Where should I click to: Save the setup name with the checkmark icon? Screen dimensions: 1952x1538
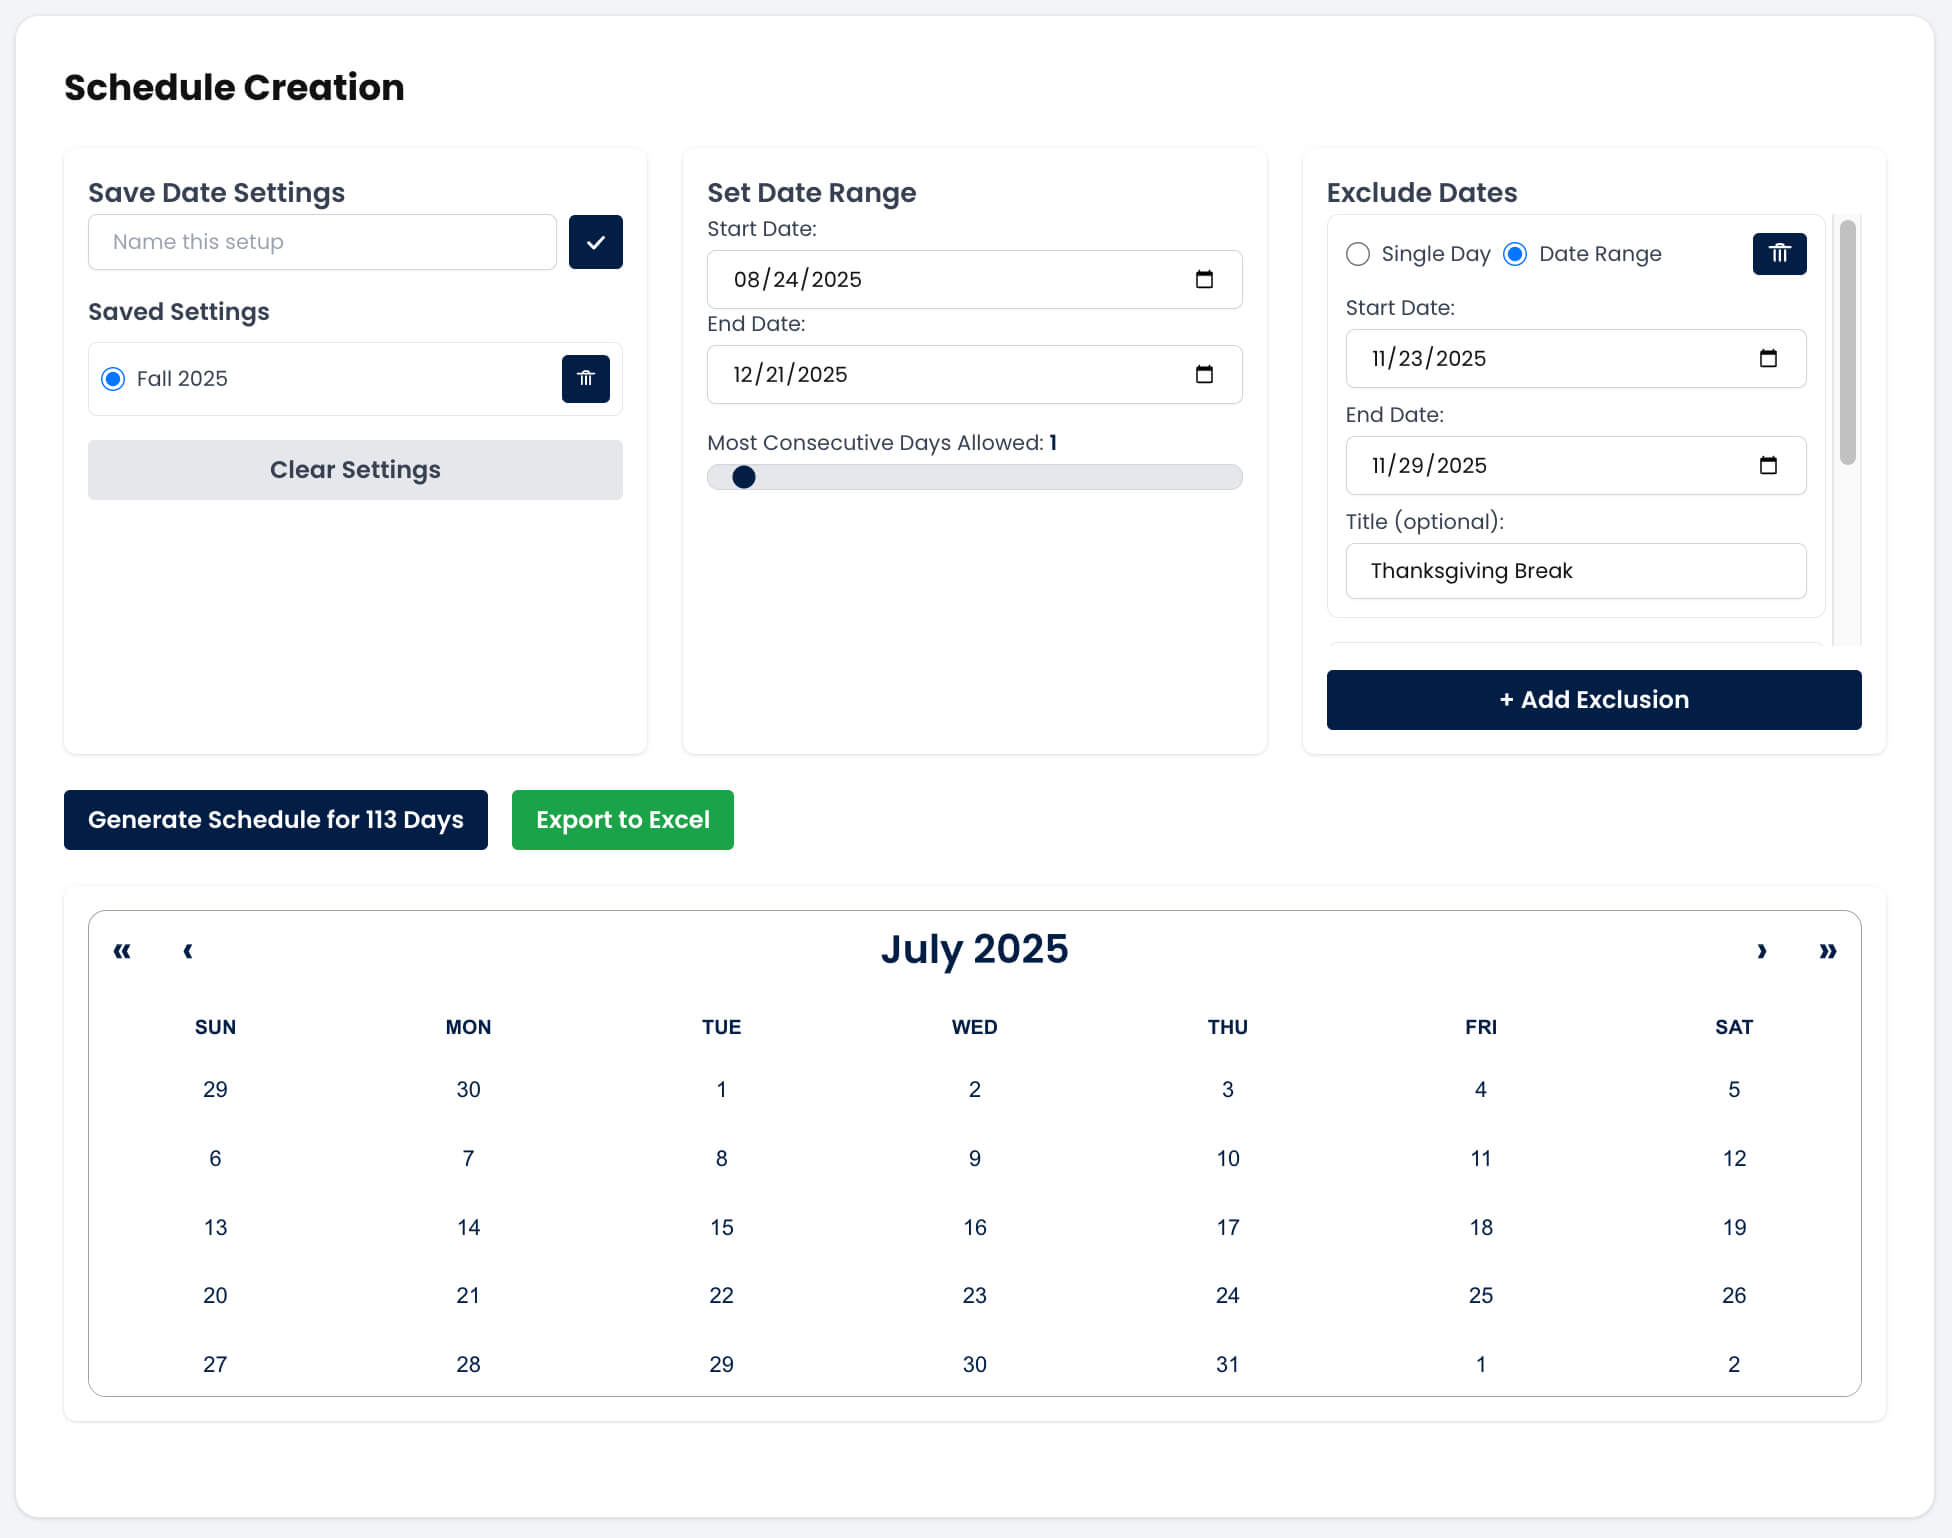click(x=595, y=241)
